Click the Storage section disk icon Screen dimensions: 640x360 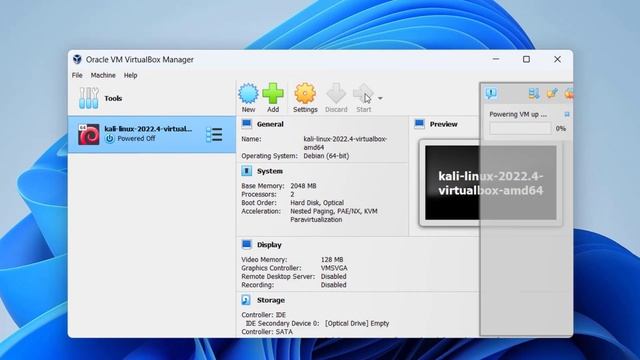(246, 300)
